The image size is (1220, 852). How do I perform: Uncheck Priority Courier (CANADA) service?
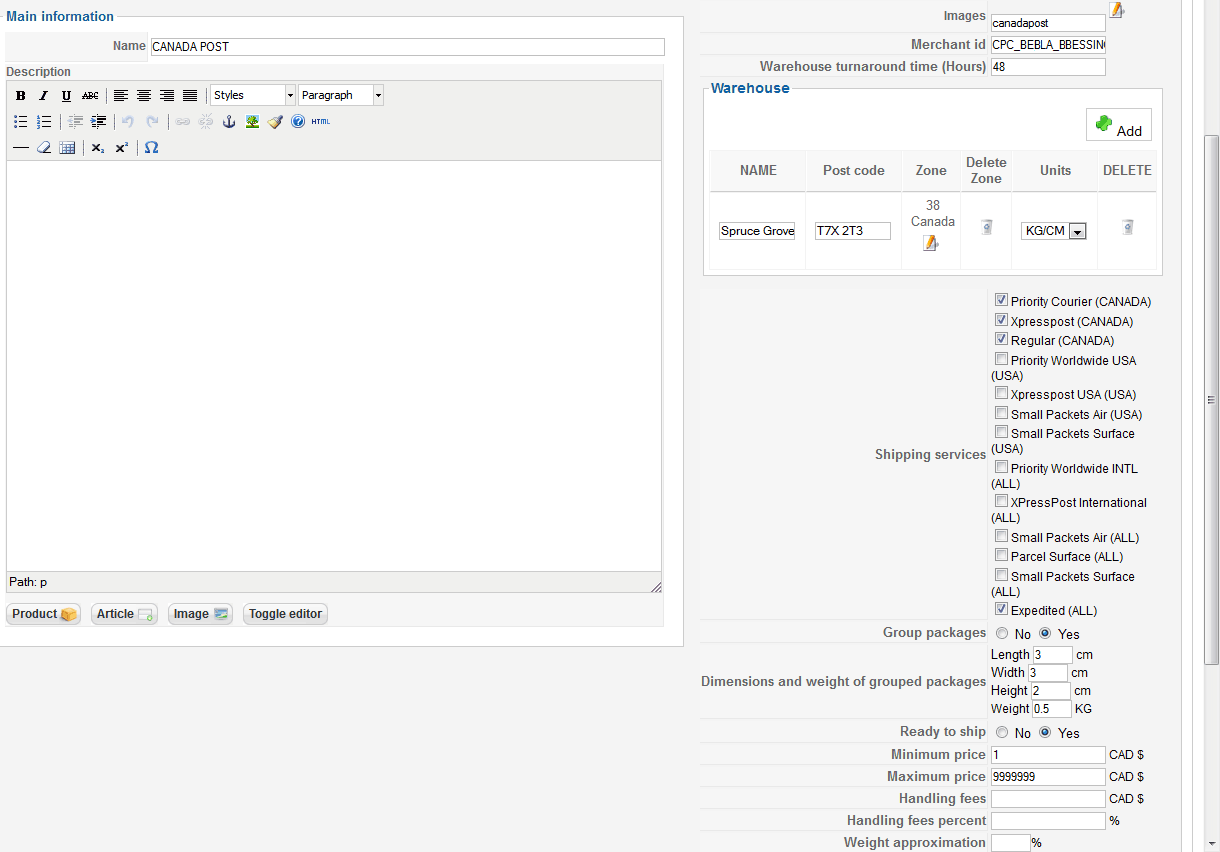pos(1001,300)
